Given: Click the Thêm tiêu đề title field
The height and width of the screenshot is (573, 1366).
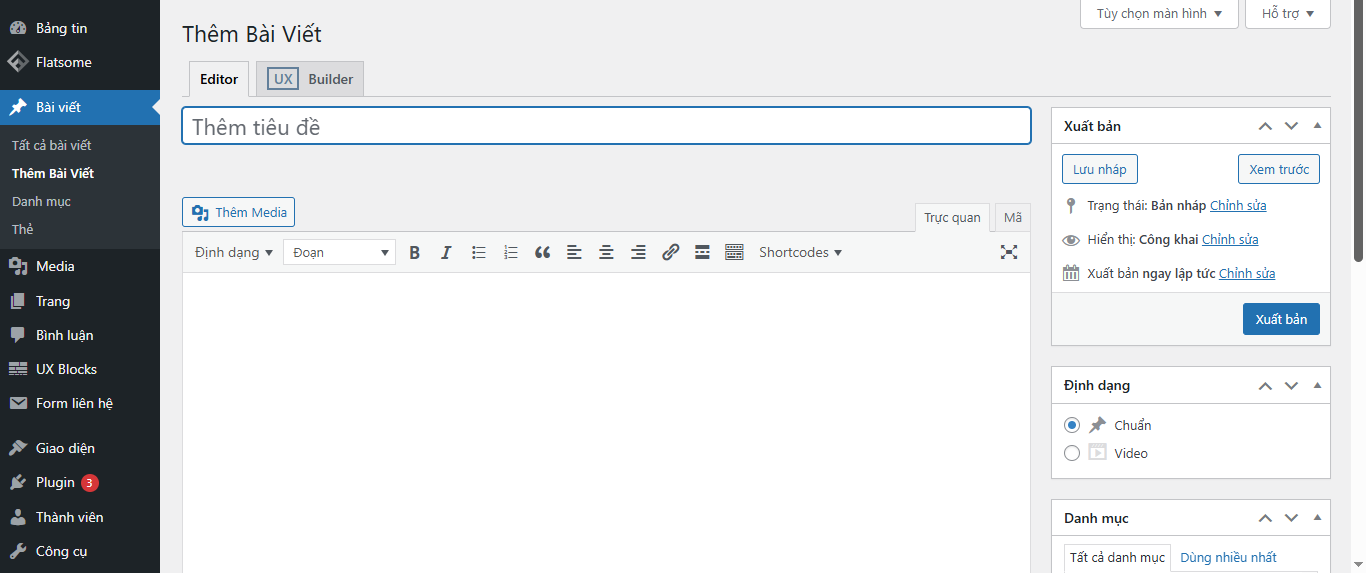Looking at the screenshot, I should 606,127.
